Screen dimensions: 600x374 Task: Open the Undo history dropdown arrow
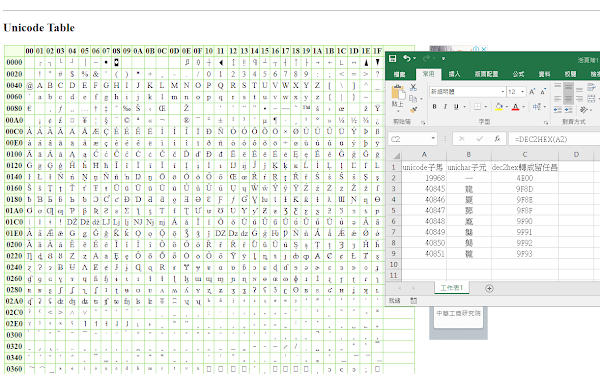[414, 59]
